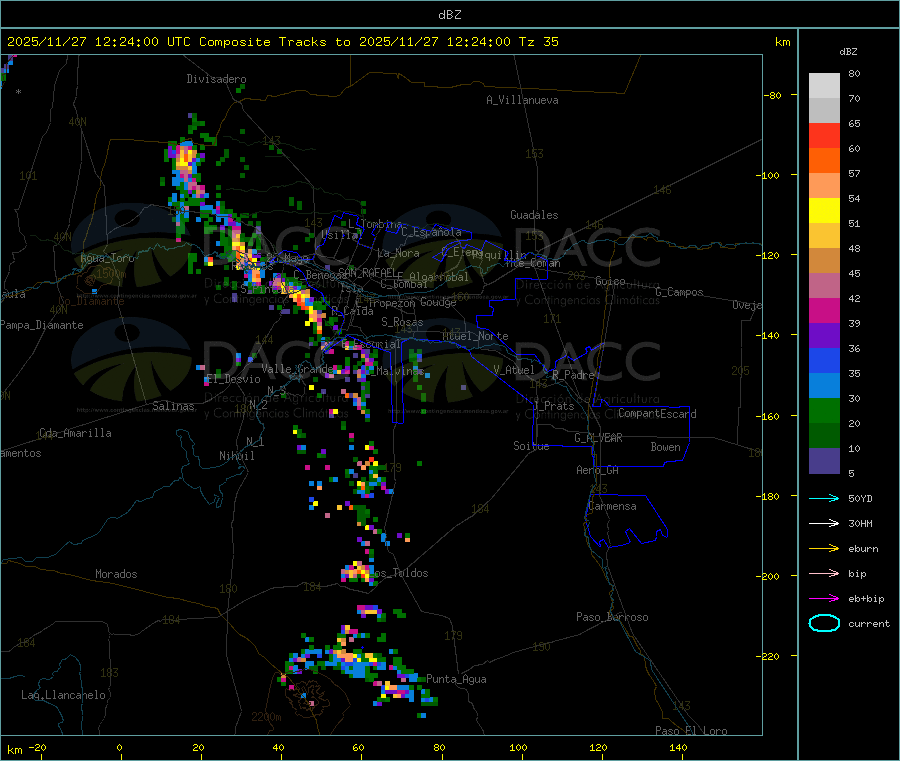This screenshot has width=900, height=761.
Task: Click the pink bip arrow icon
Action: click(824, 573)
